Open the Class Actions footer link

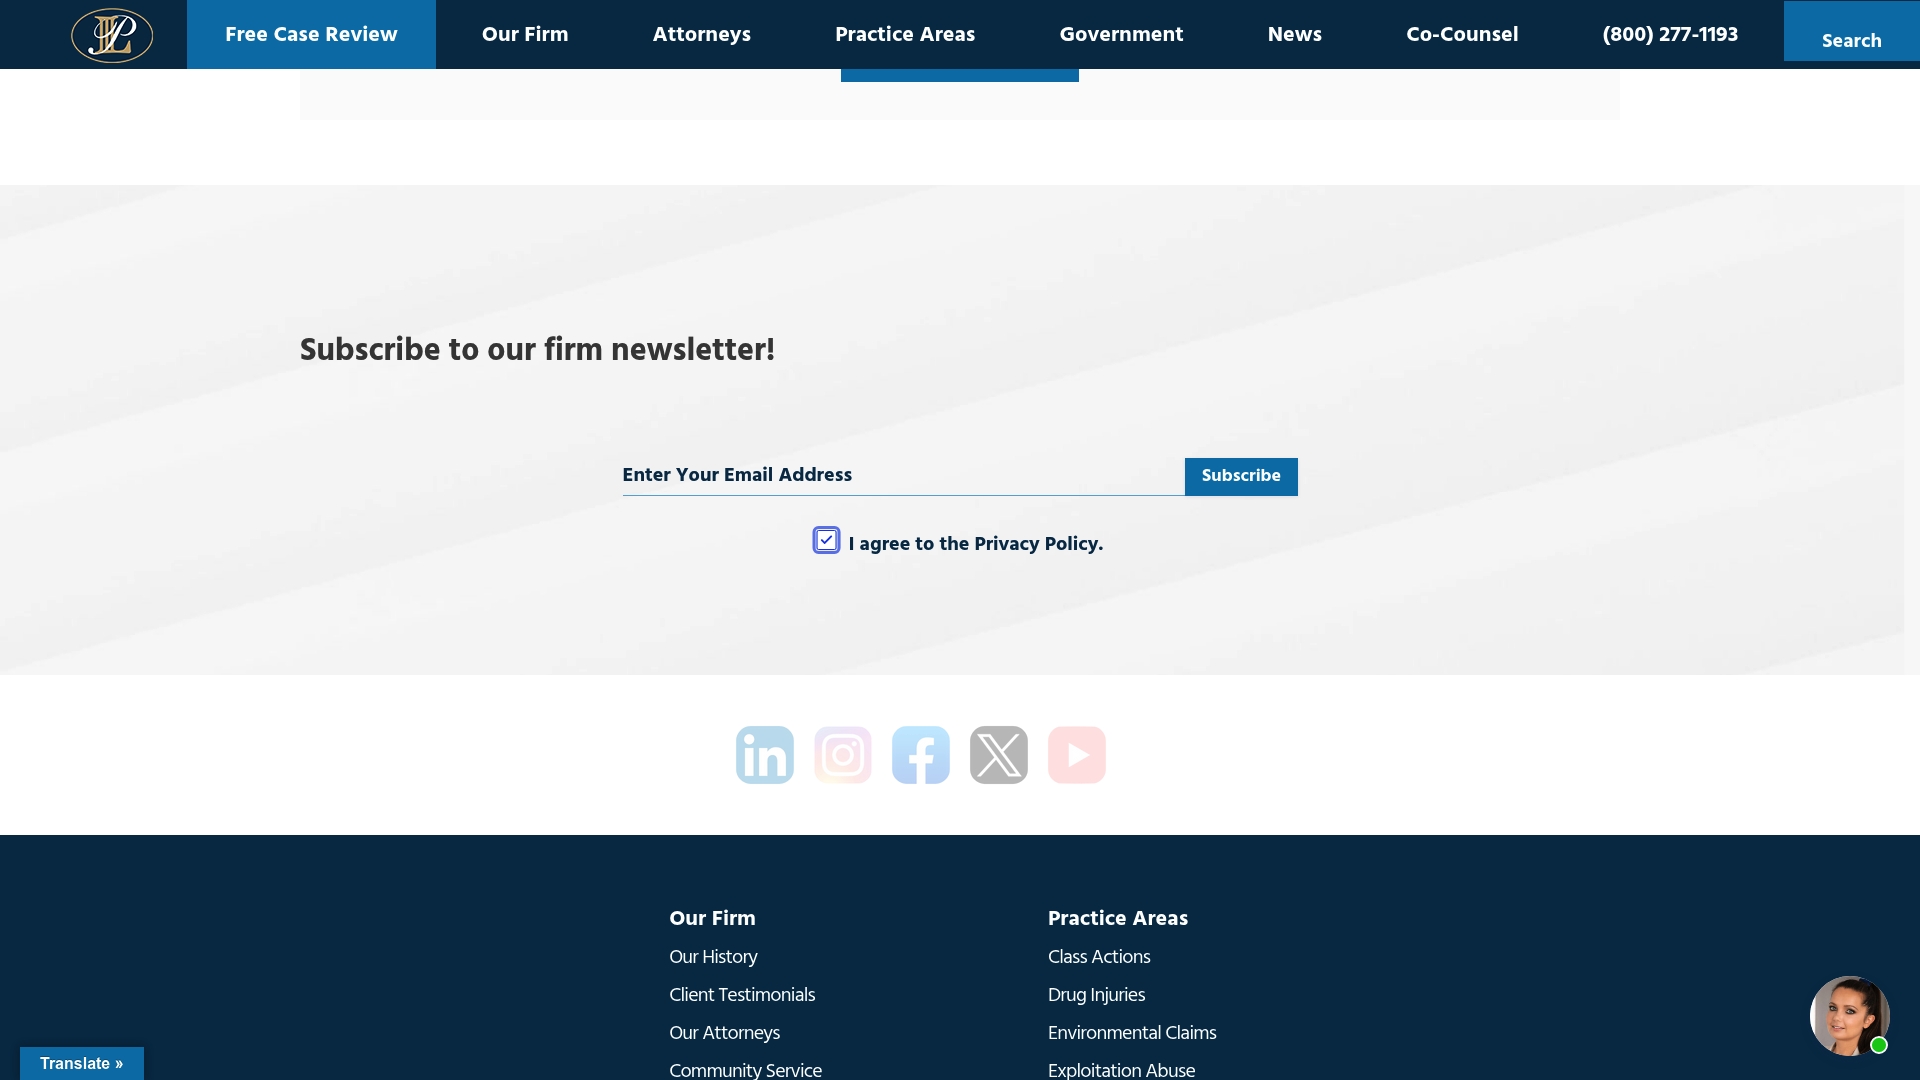(x=1099, y=957)
